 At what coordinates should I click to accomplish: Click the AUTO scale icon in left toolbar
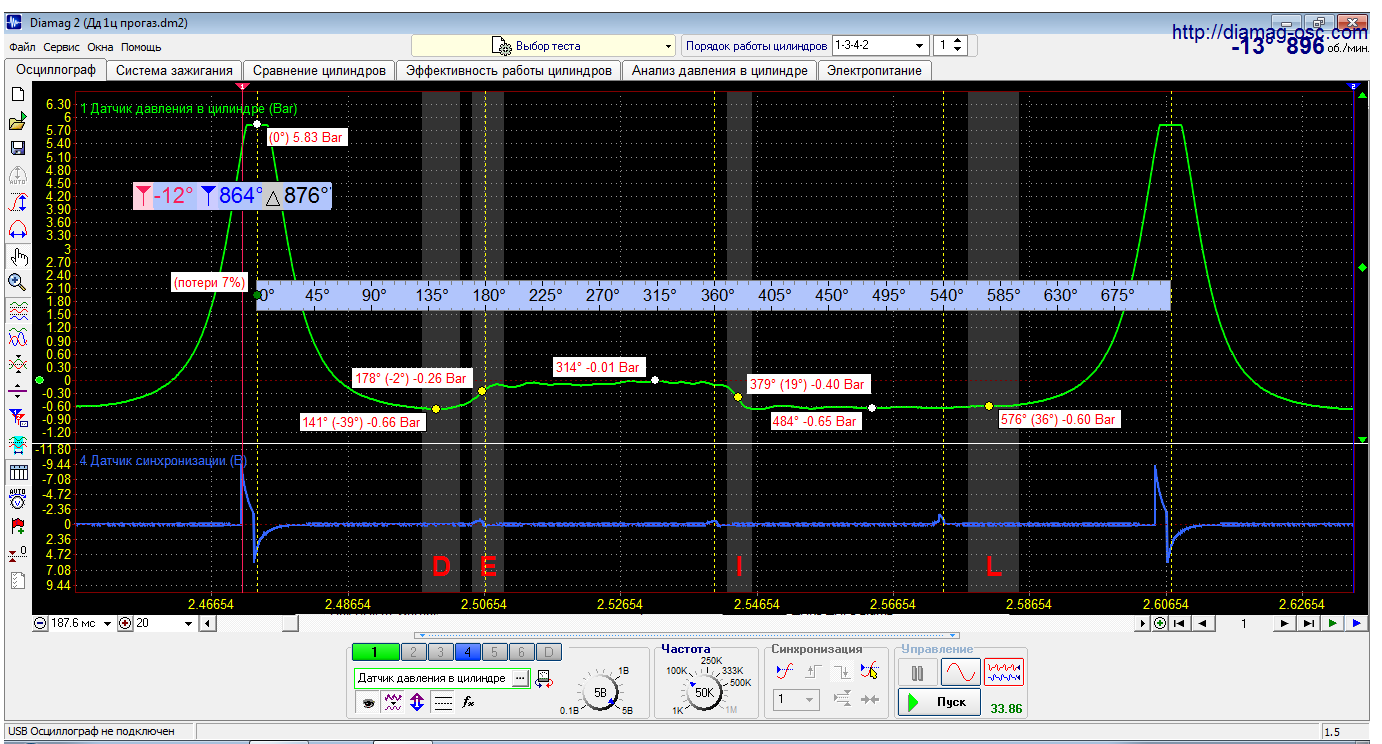pyautogui.click(x=17, y=176)
